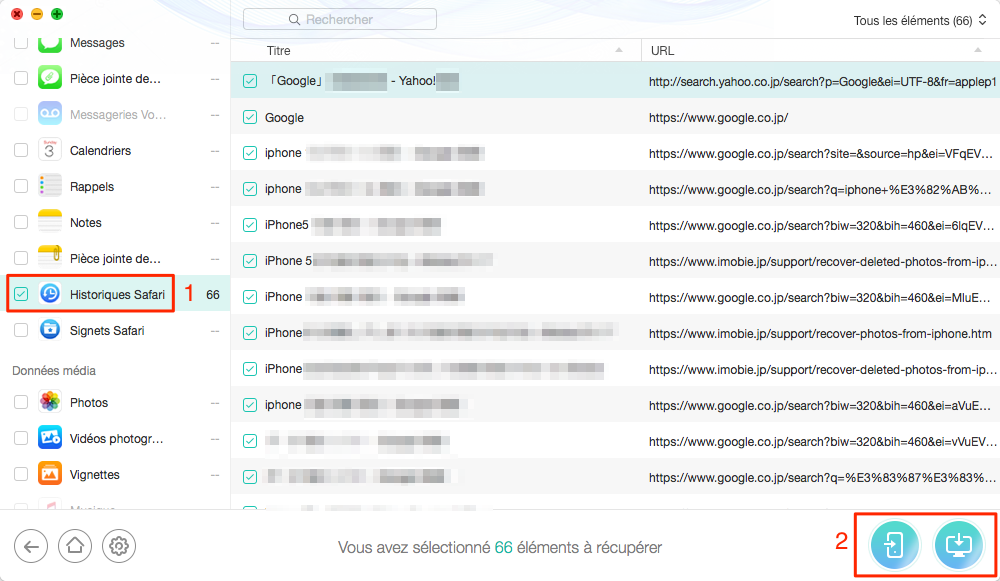Go back with the left arrow button
This screenshot has width=1000, height=581.
[31, 547]
